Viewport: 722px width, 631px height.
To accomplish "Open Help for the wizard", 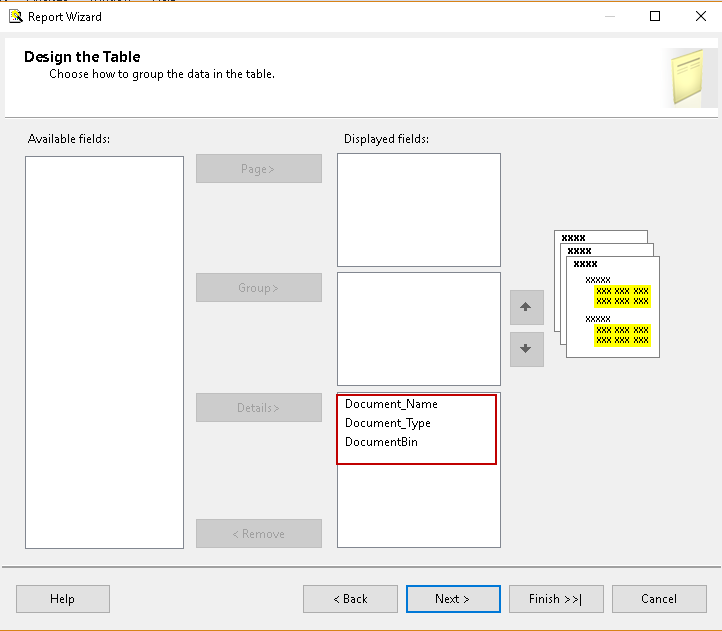I will 62,599.
